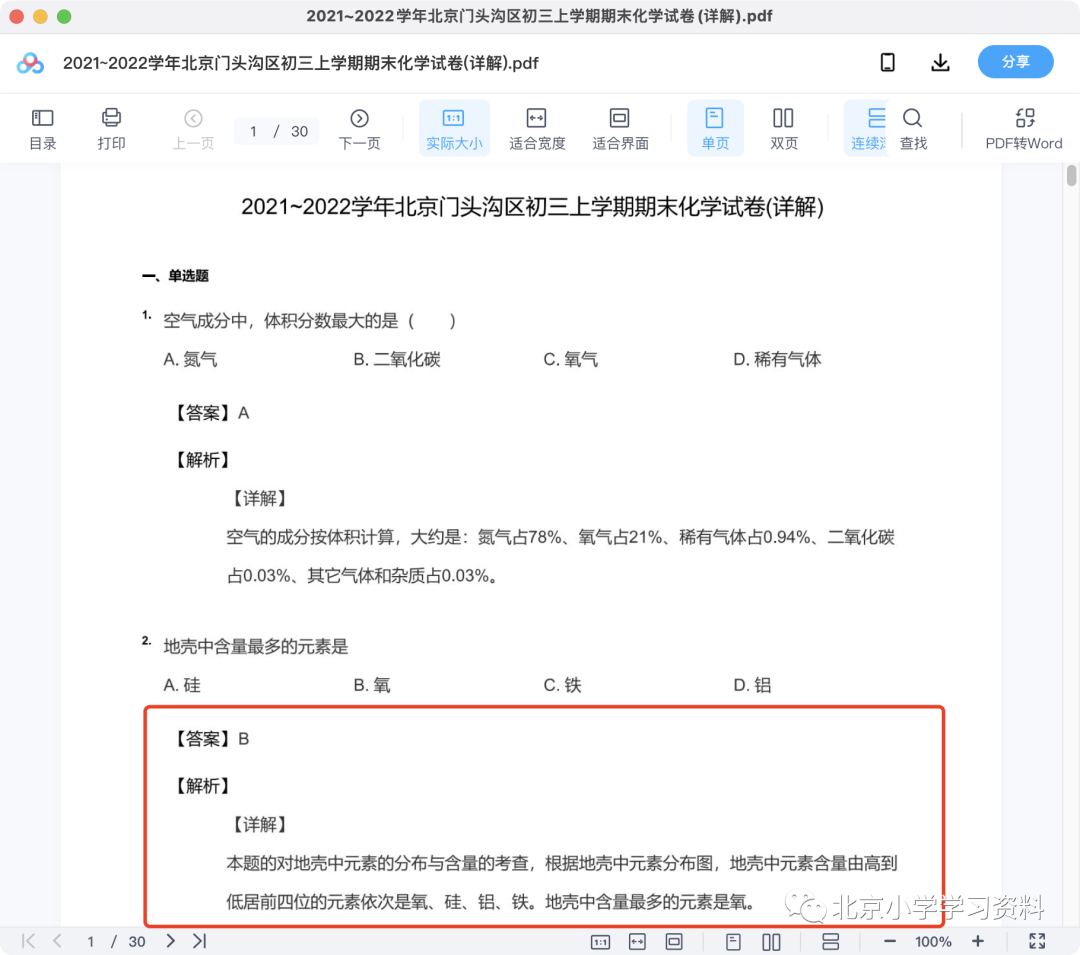Image resolution: width=1080 pixels, height=955 pixels.
Task: Click option A. 氮气
Action: pos(190,359)
